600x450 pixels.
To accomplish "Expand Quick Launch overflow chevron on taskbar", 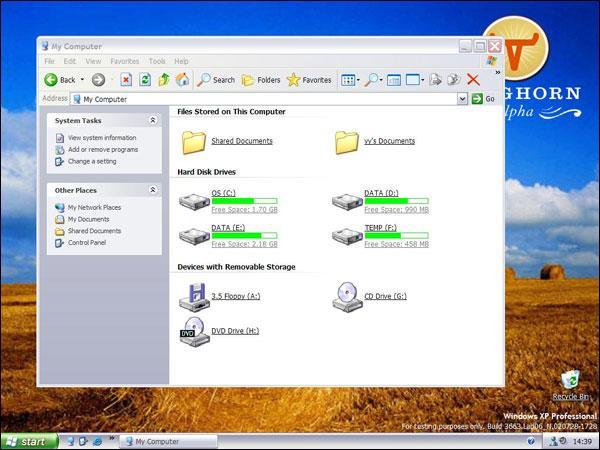I will point(112,438).
